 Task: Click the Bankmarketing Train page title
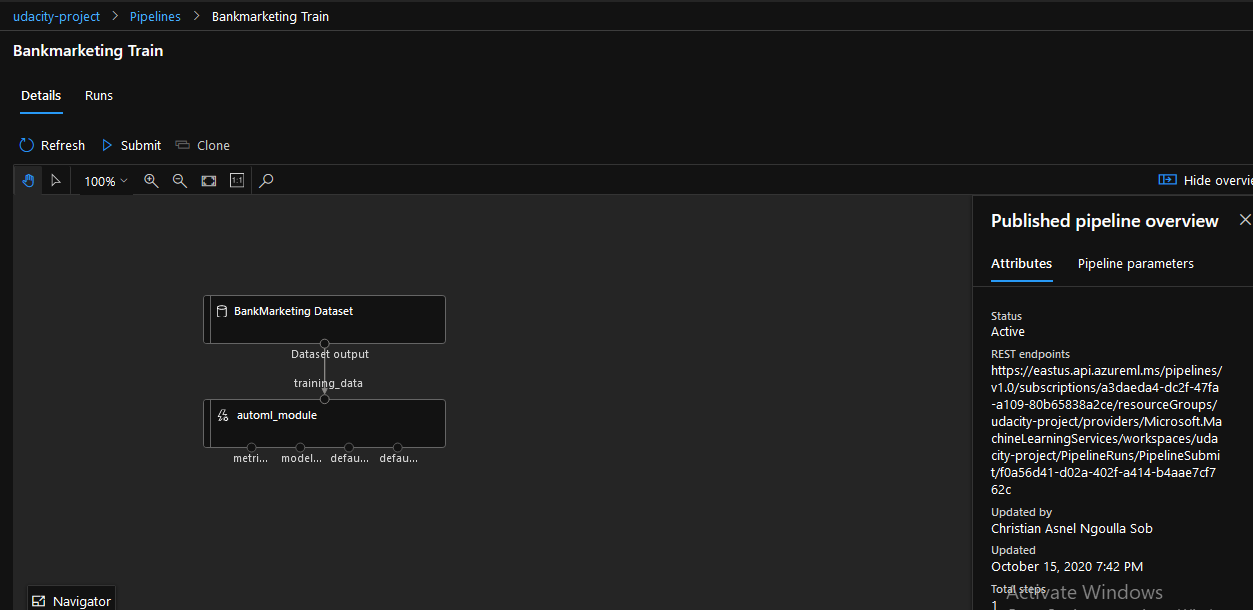pyautogui.click(x=88, y=51)
